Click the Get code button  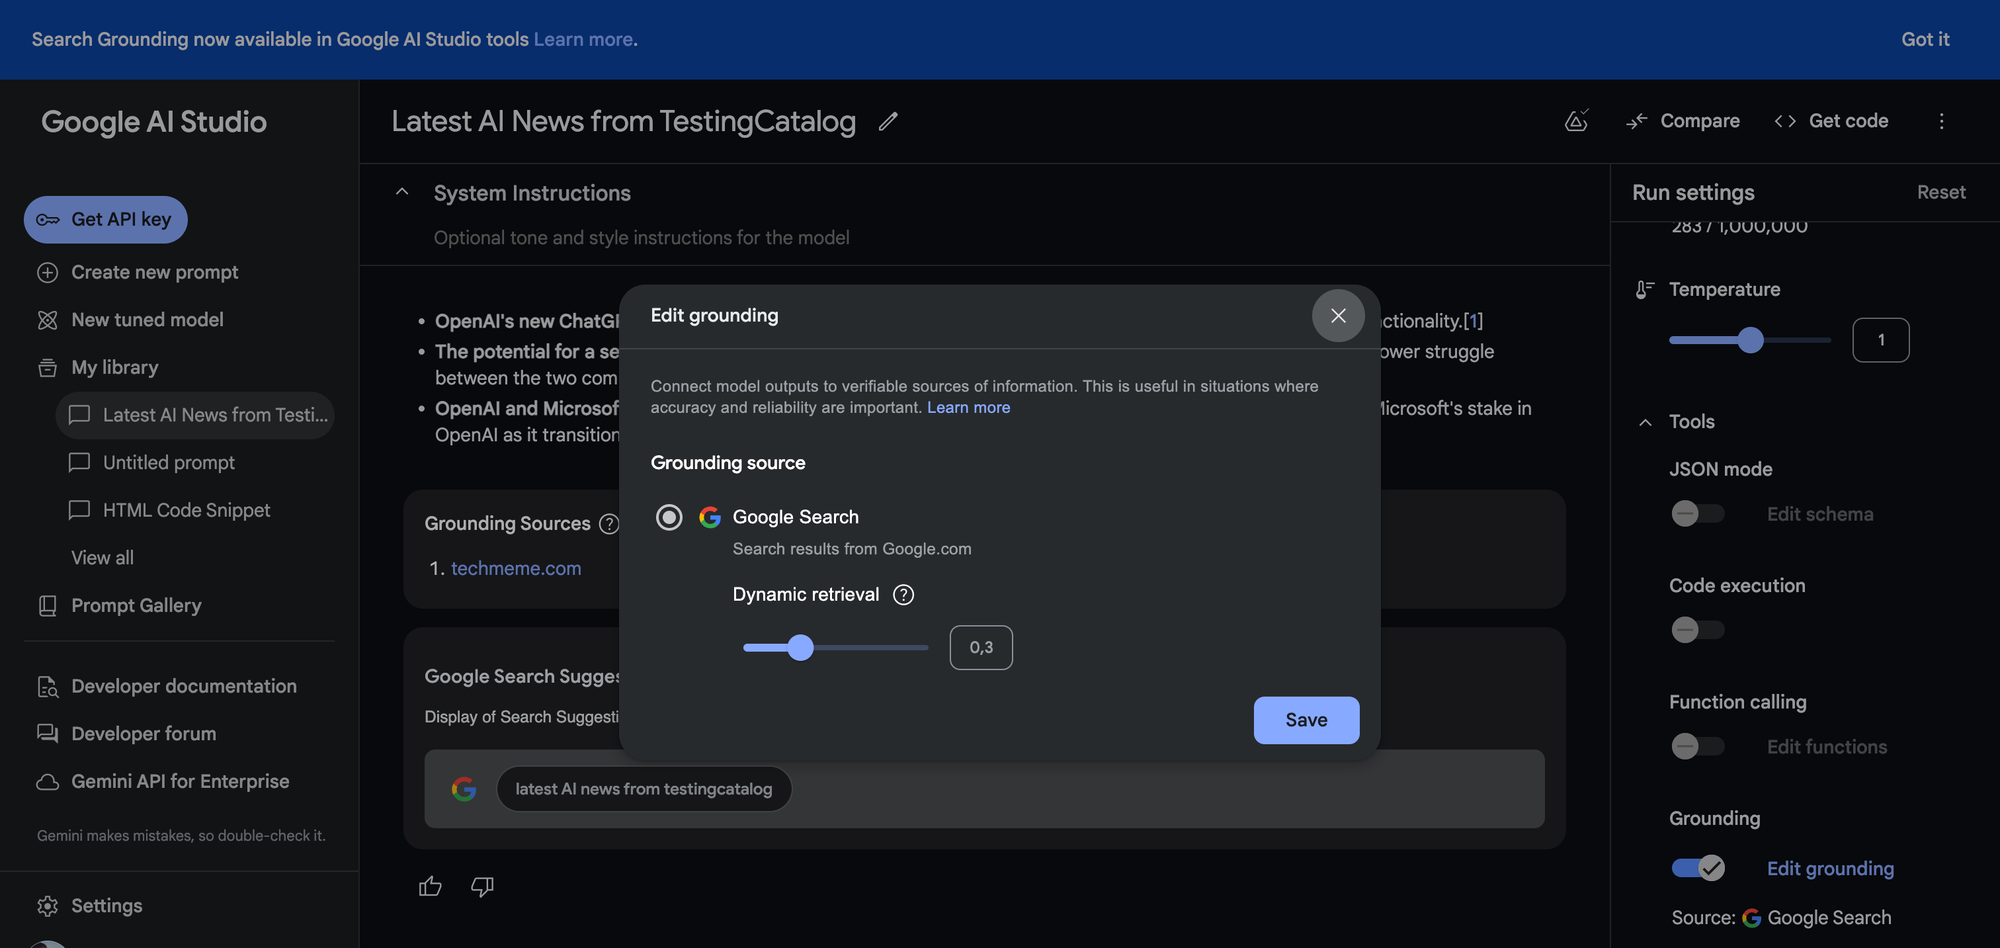pyautogui.click(x=1832, y=121)
